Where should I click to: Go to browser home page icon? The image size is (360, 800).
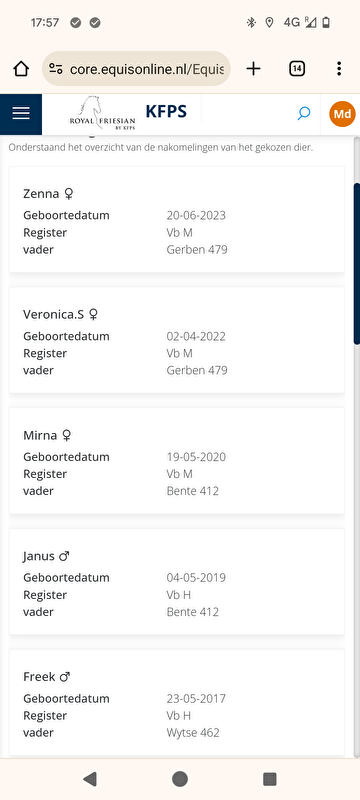coord(21,68)
